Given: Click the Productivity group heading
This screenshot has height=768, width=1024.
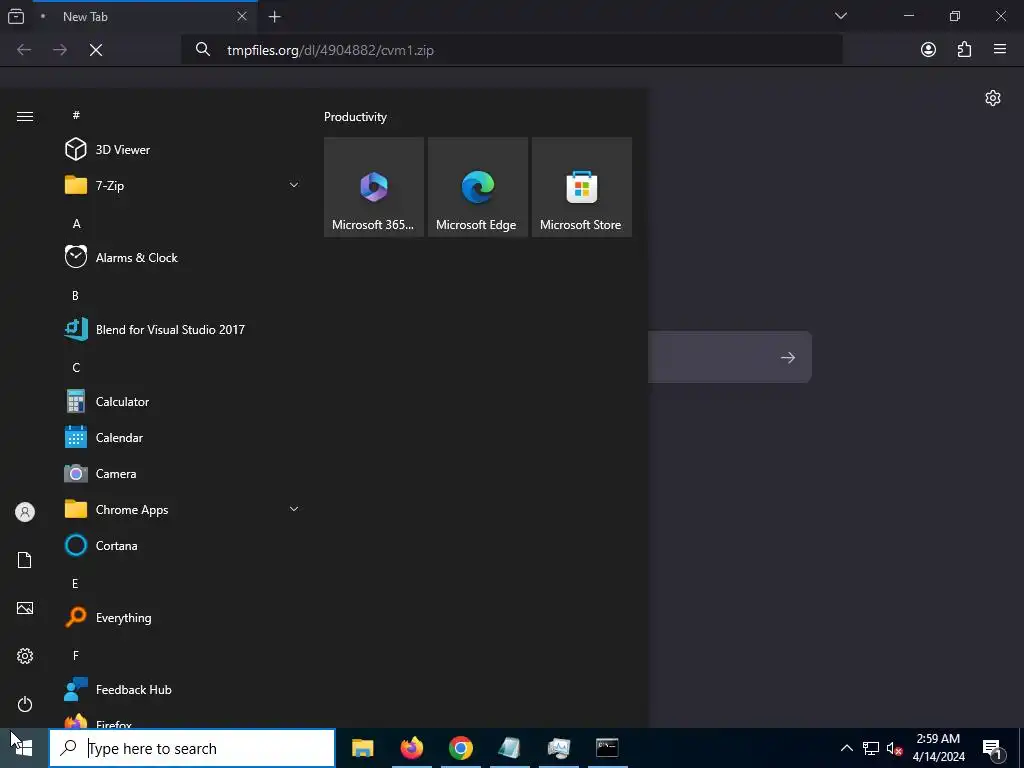Looking at the screenshot, I should coord(355,117).
